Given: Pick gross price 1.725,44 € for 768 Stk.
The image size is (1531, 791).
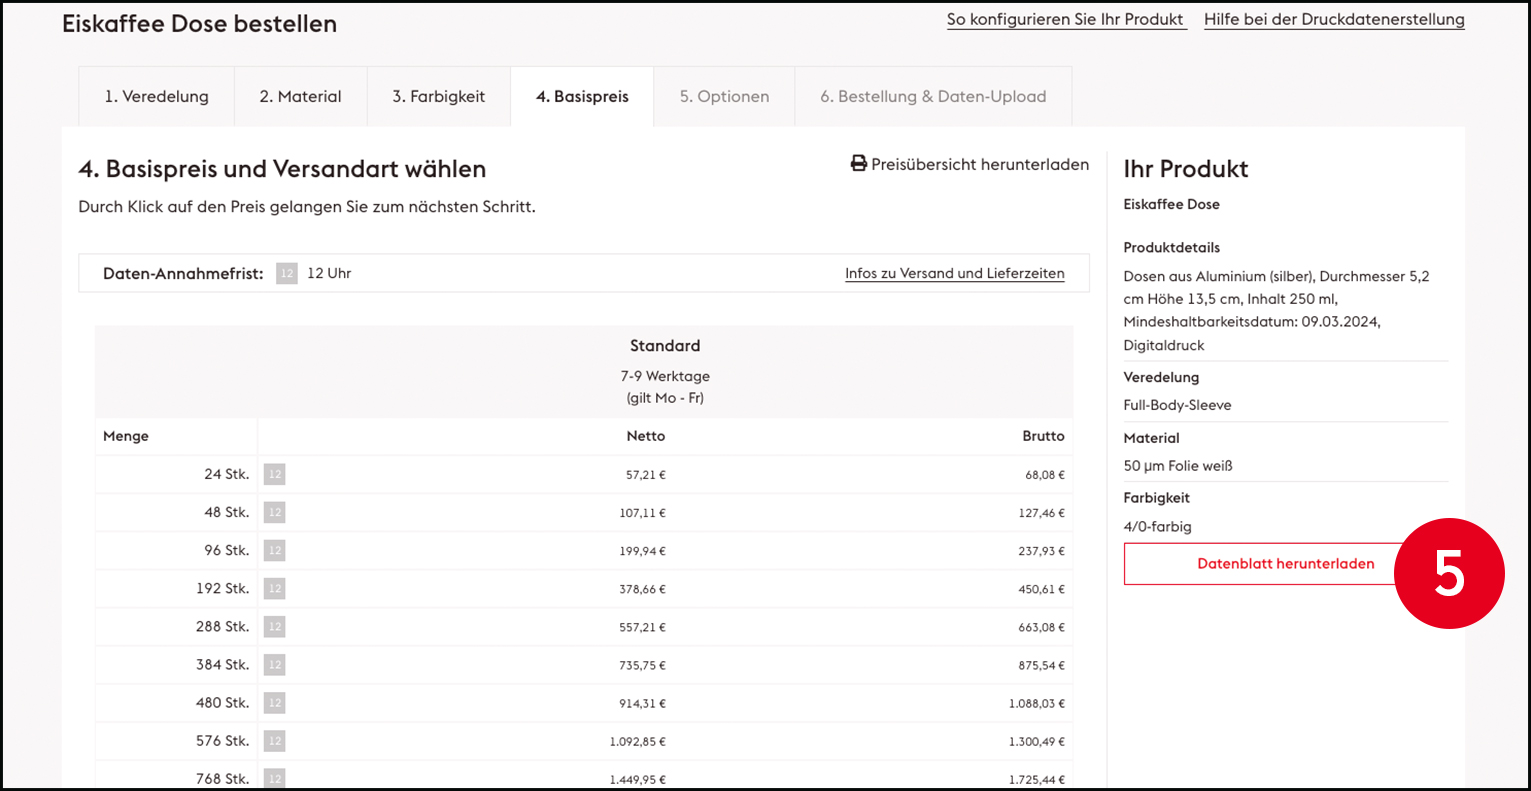Looking at the screenshot, I should coord(1037,779).
